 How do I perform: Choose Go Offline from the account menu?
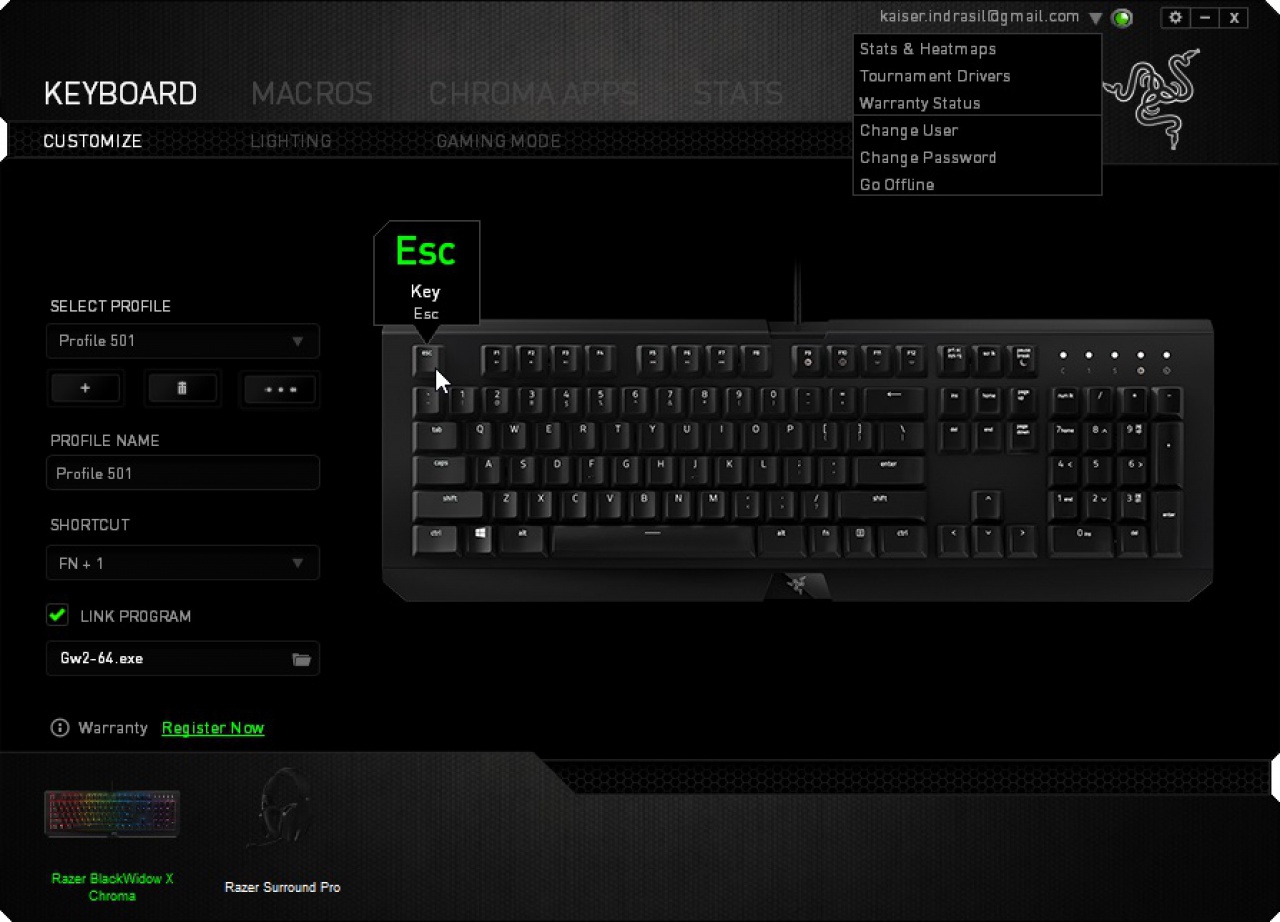897,184
